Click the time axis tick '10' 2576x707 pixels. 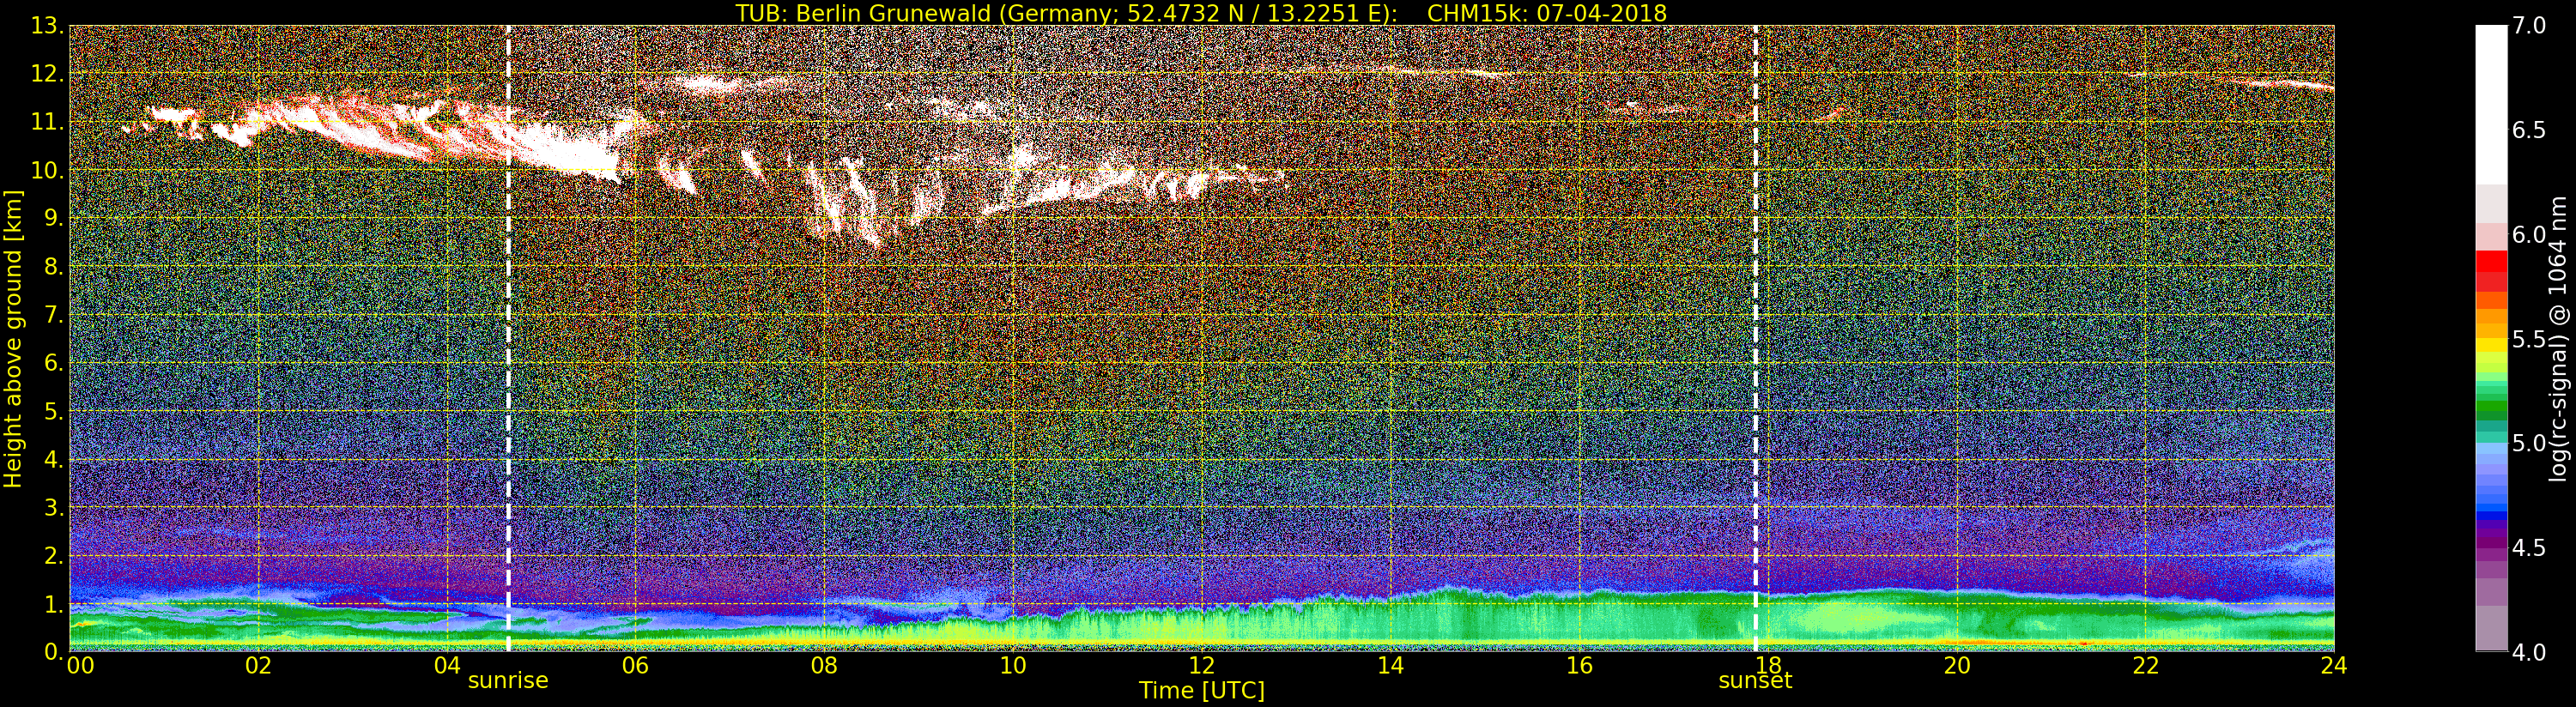pyautogui.click(x=1013, y=666)
